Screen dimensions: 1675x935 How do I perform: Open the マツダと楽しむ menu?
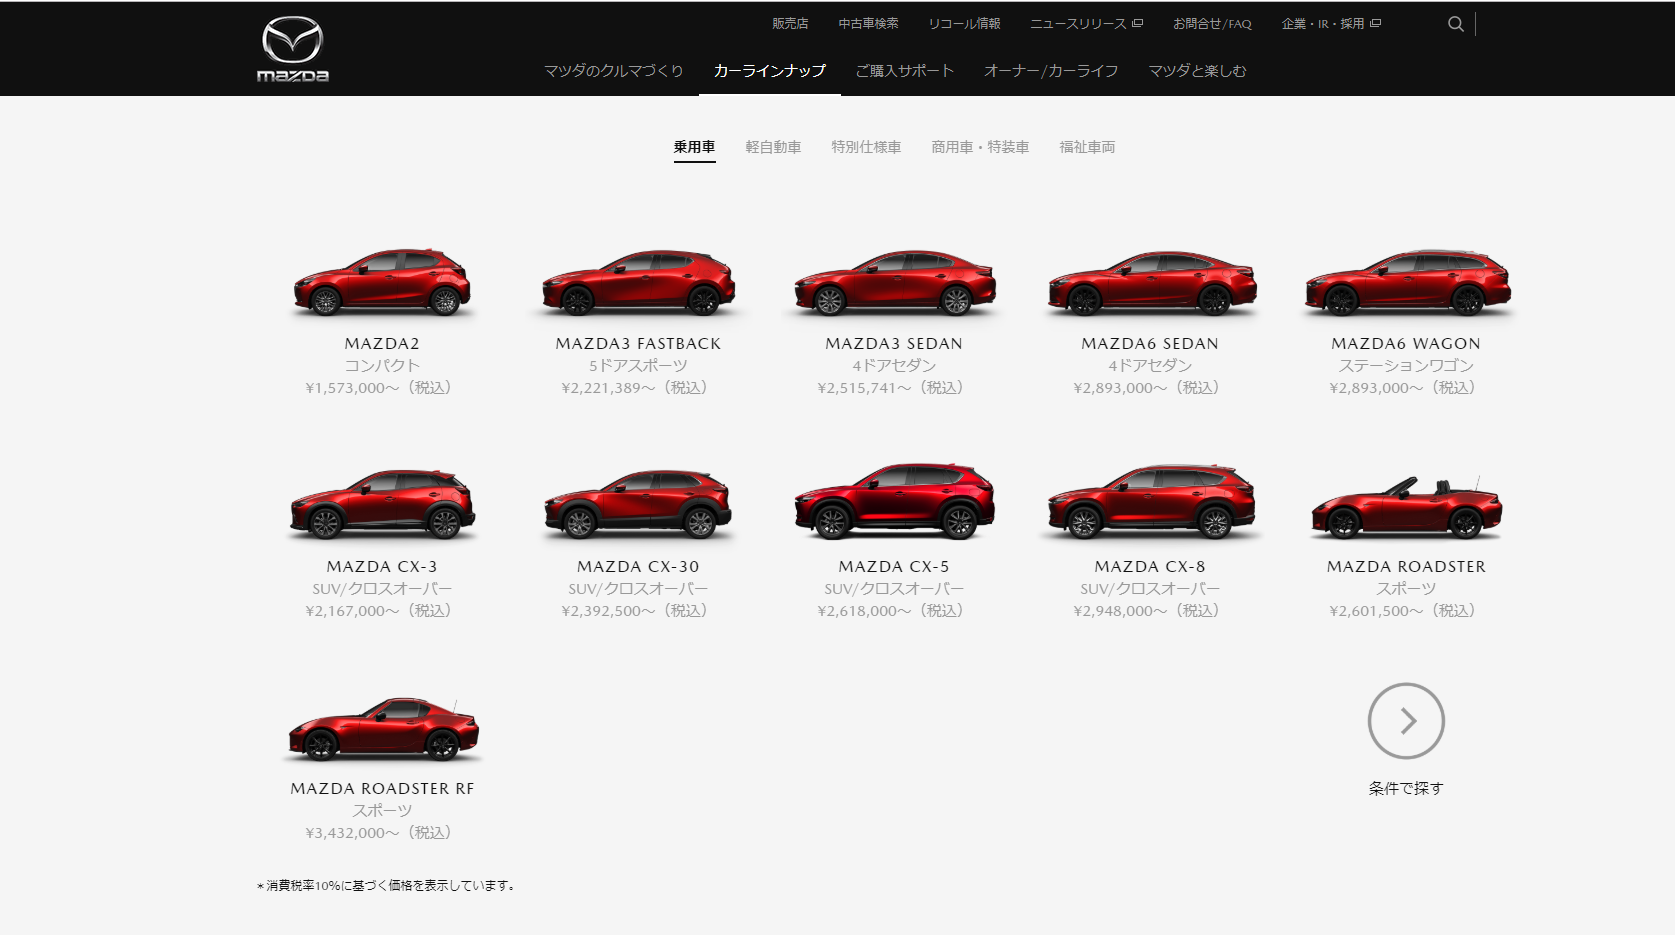pyautogui.click(x=1197, y=71)
